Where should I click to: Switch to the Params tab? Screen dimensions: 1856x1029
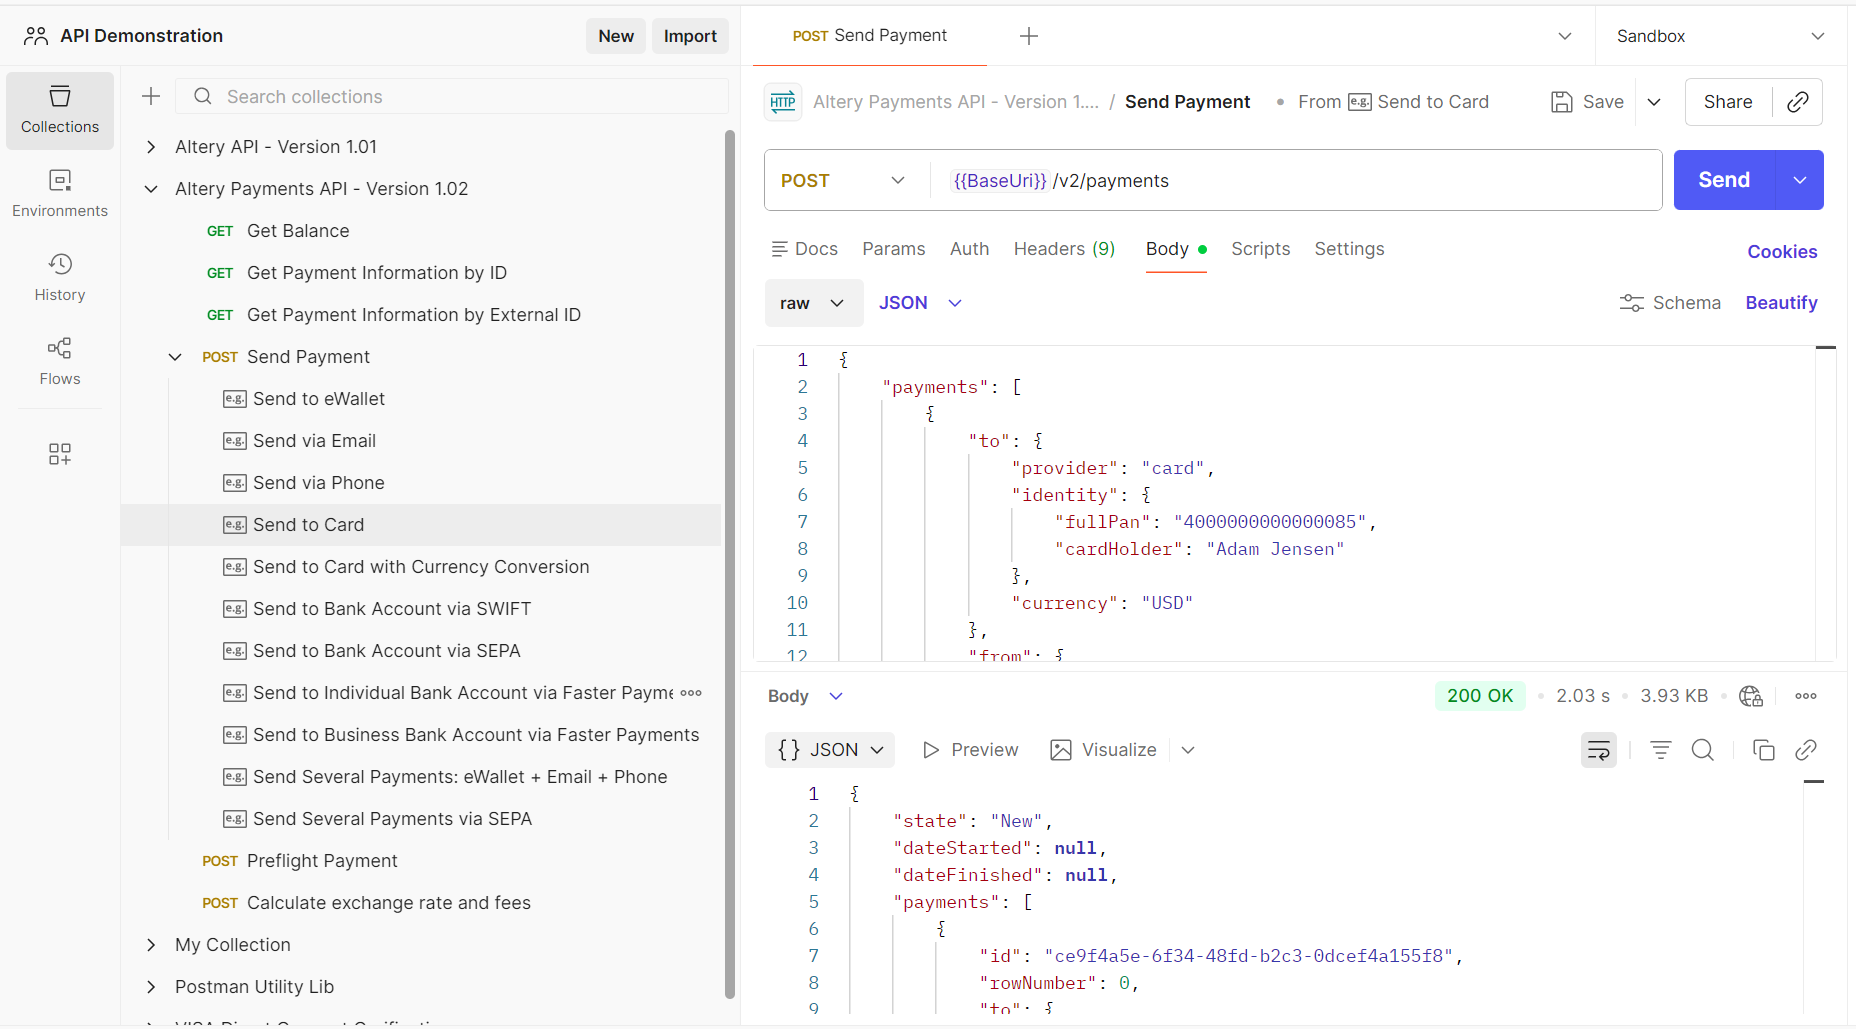(894, 249)
